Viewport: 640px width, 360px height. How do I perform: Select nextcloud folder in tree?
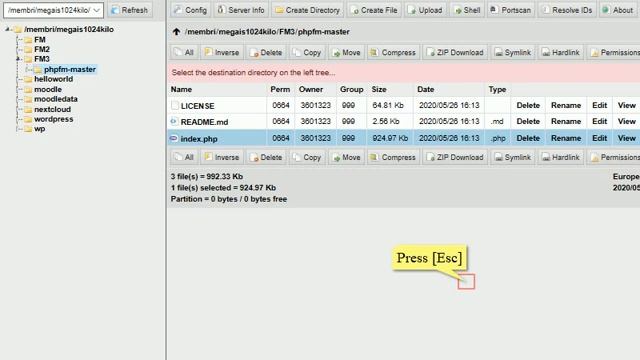coord(52,109)
